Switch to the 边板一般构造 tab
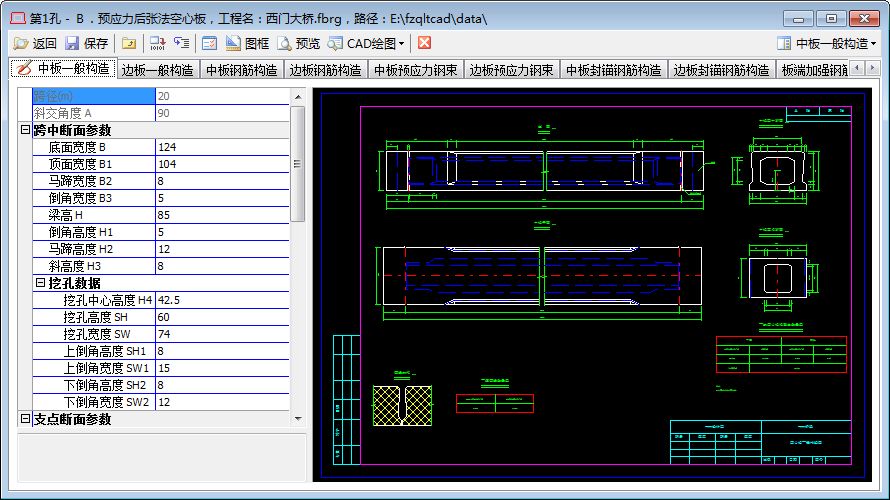This screenshot has height=500, width=890. [x=157, y=70]
